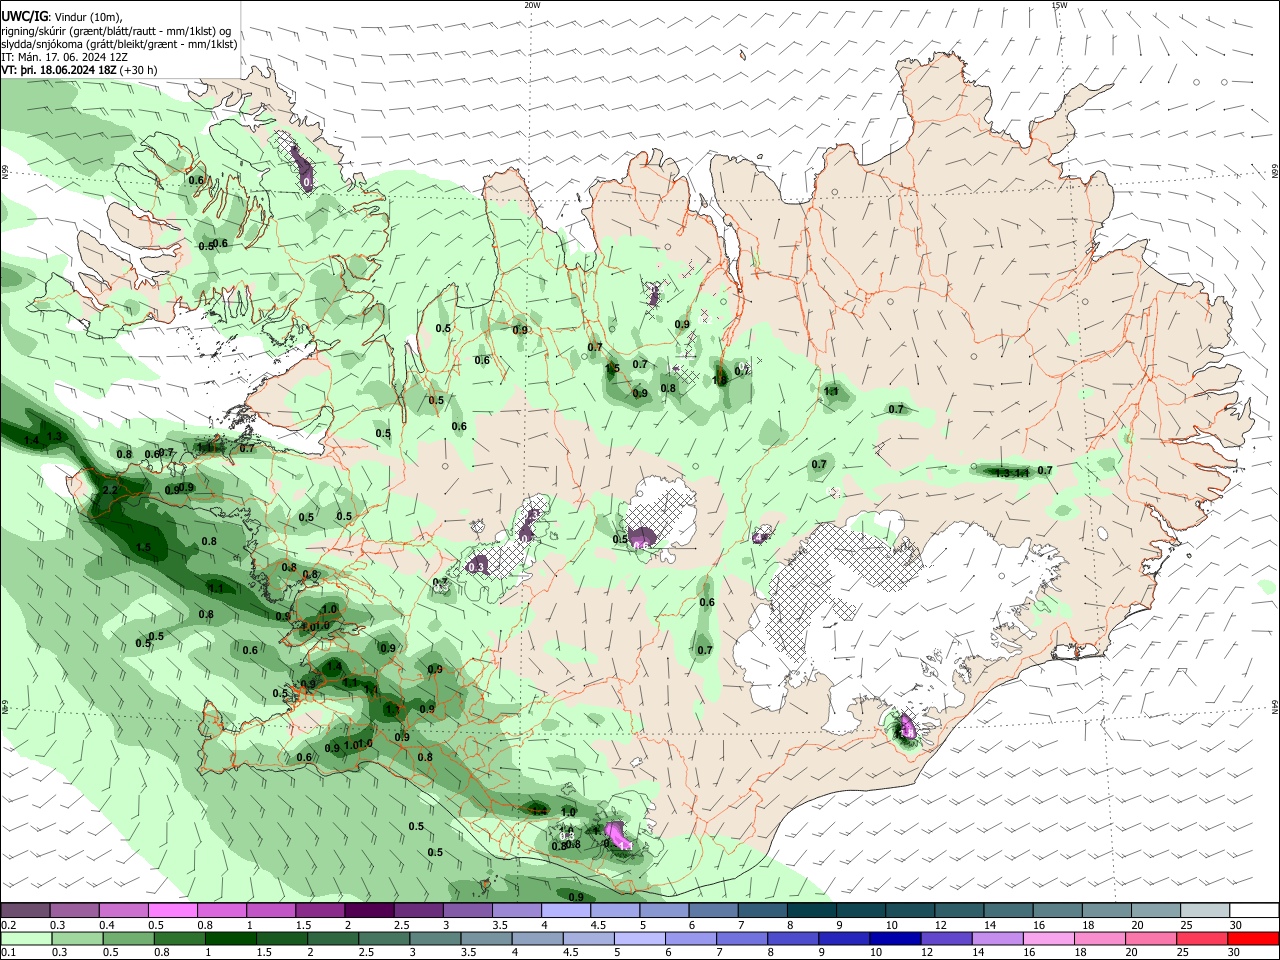
Task: Click the 0.2 dark mauve snow legend swatch
Action: click(26, 911)
